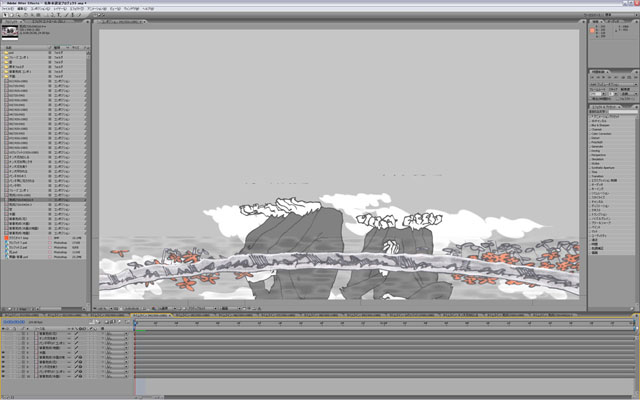Open the Project panel options menu
640x400 pixels.
[87, 21]
